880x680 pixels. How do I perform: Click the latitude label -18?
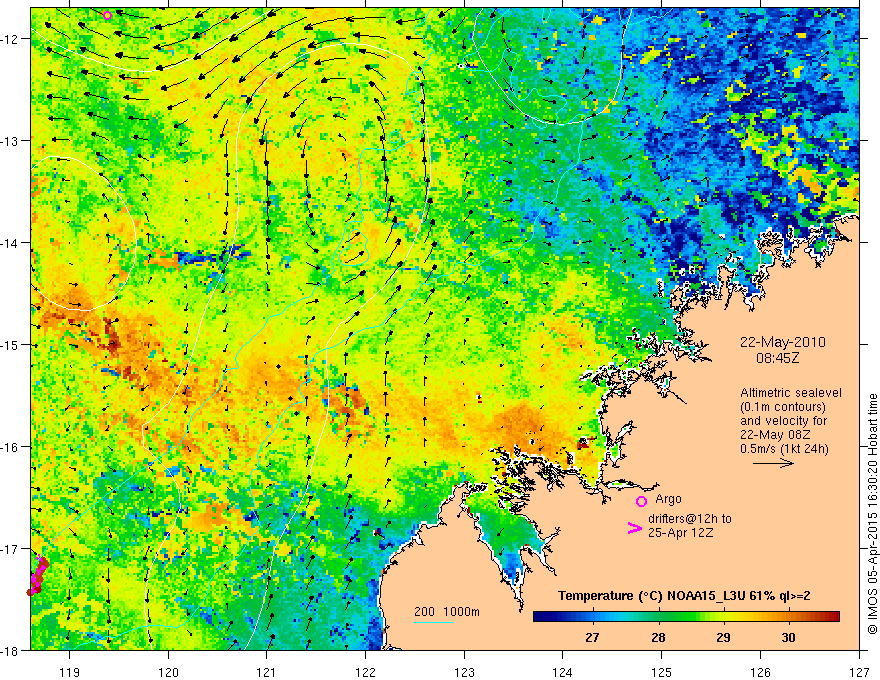[x=11, y=650]
